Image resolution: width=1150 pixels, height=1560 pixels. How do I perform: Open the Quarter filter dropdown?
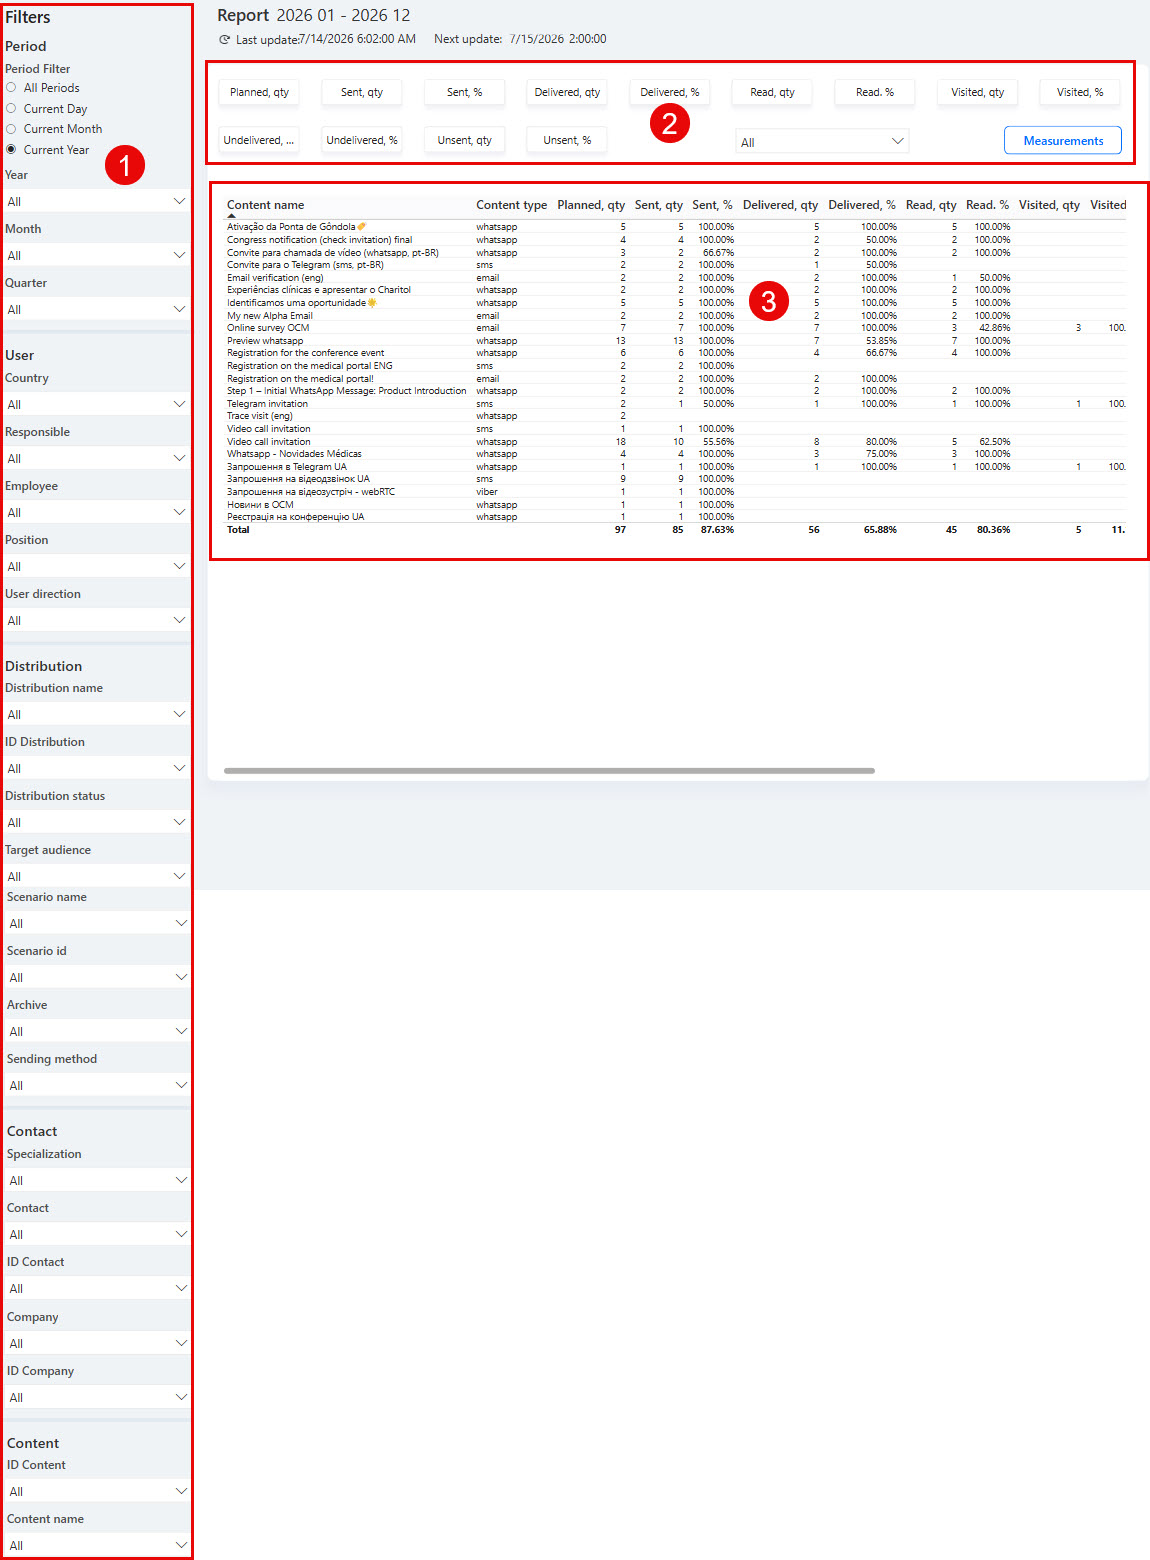tap(96, 309)
